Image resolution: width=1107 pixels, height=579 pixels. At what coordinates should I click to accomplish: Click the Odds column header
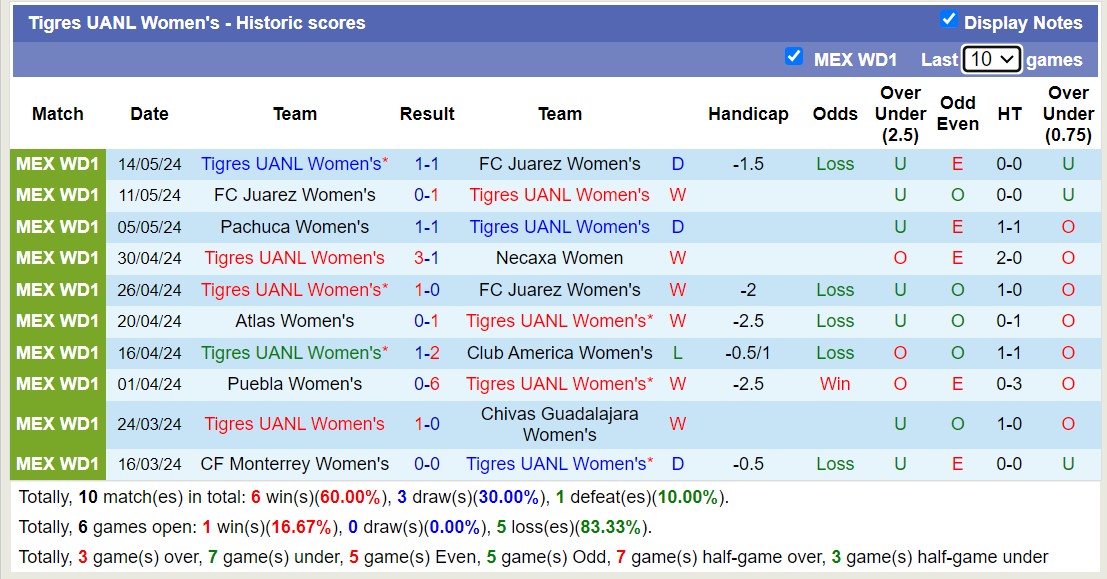[835, 114]
